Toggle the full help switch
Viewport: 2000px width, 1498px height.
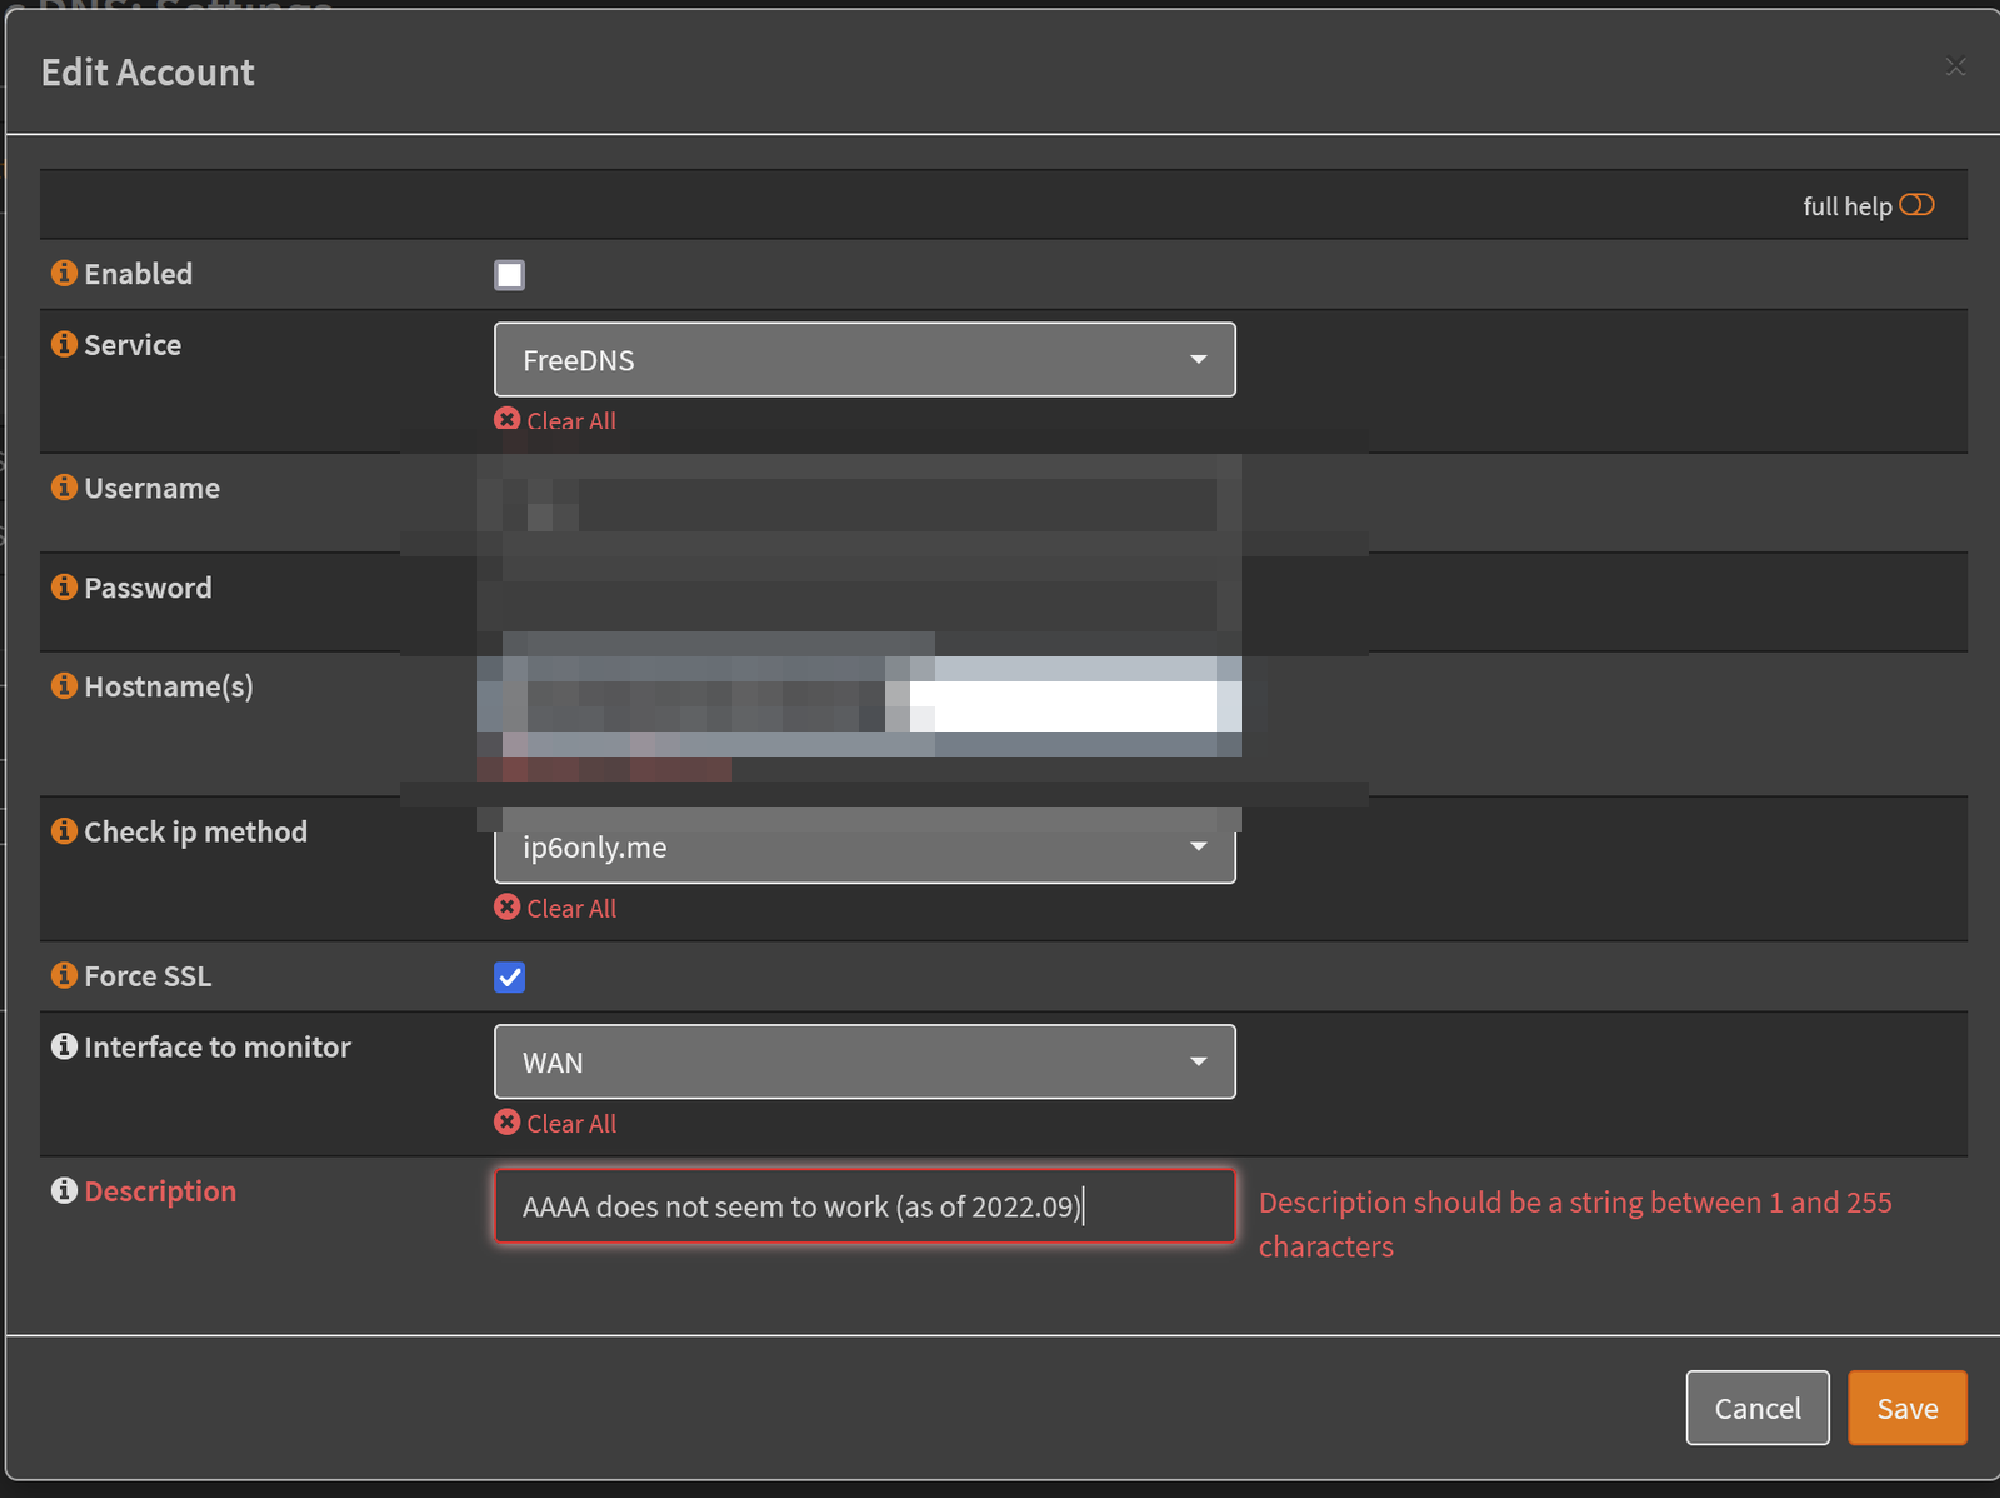pyautogui.click(x=1918, y=205)
